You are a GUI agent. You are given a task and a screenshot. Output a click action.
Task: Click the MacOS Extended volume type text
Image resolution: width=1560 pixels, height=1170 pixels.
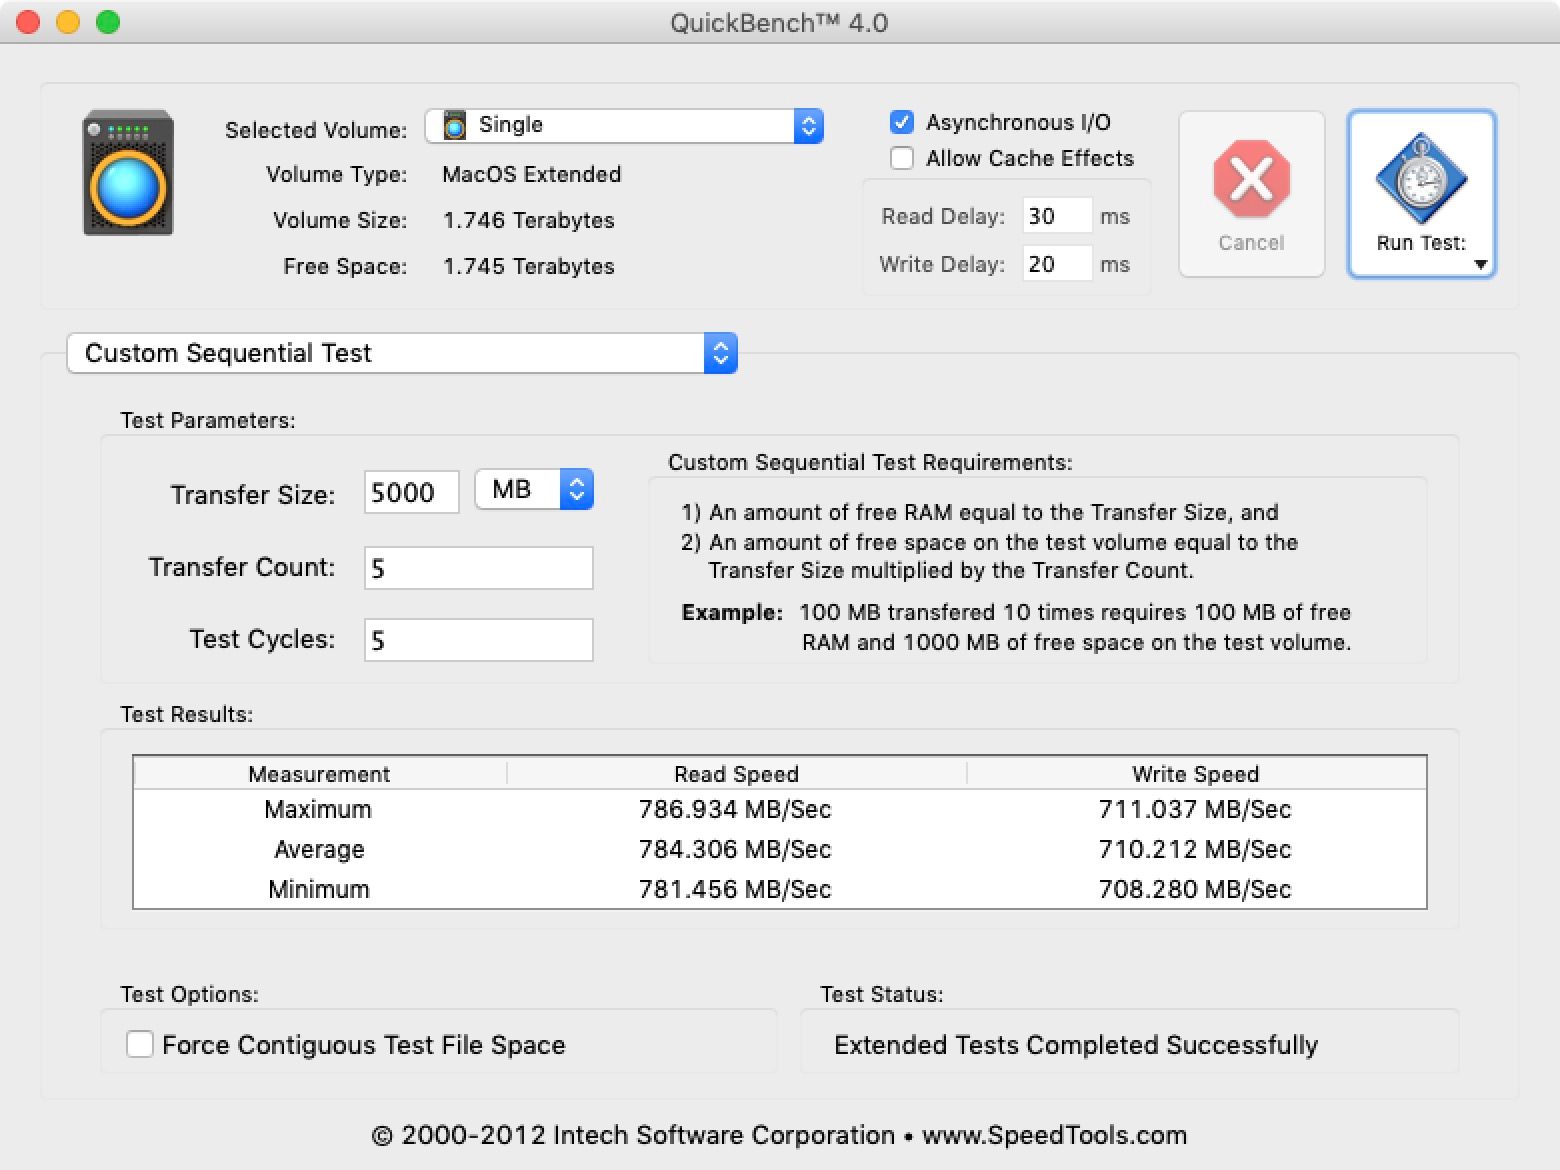[532, 174]
